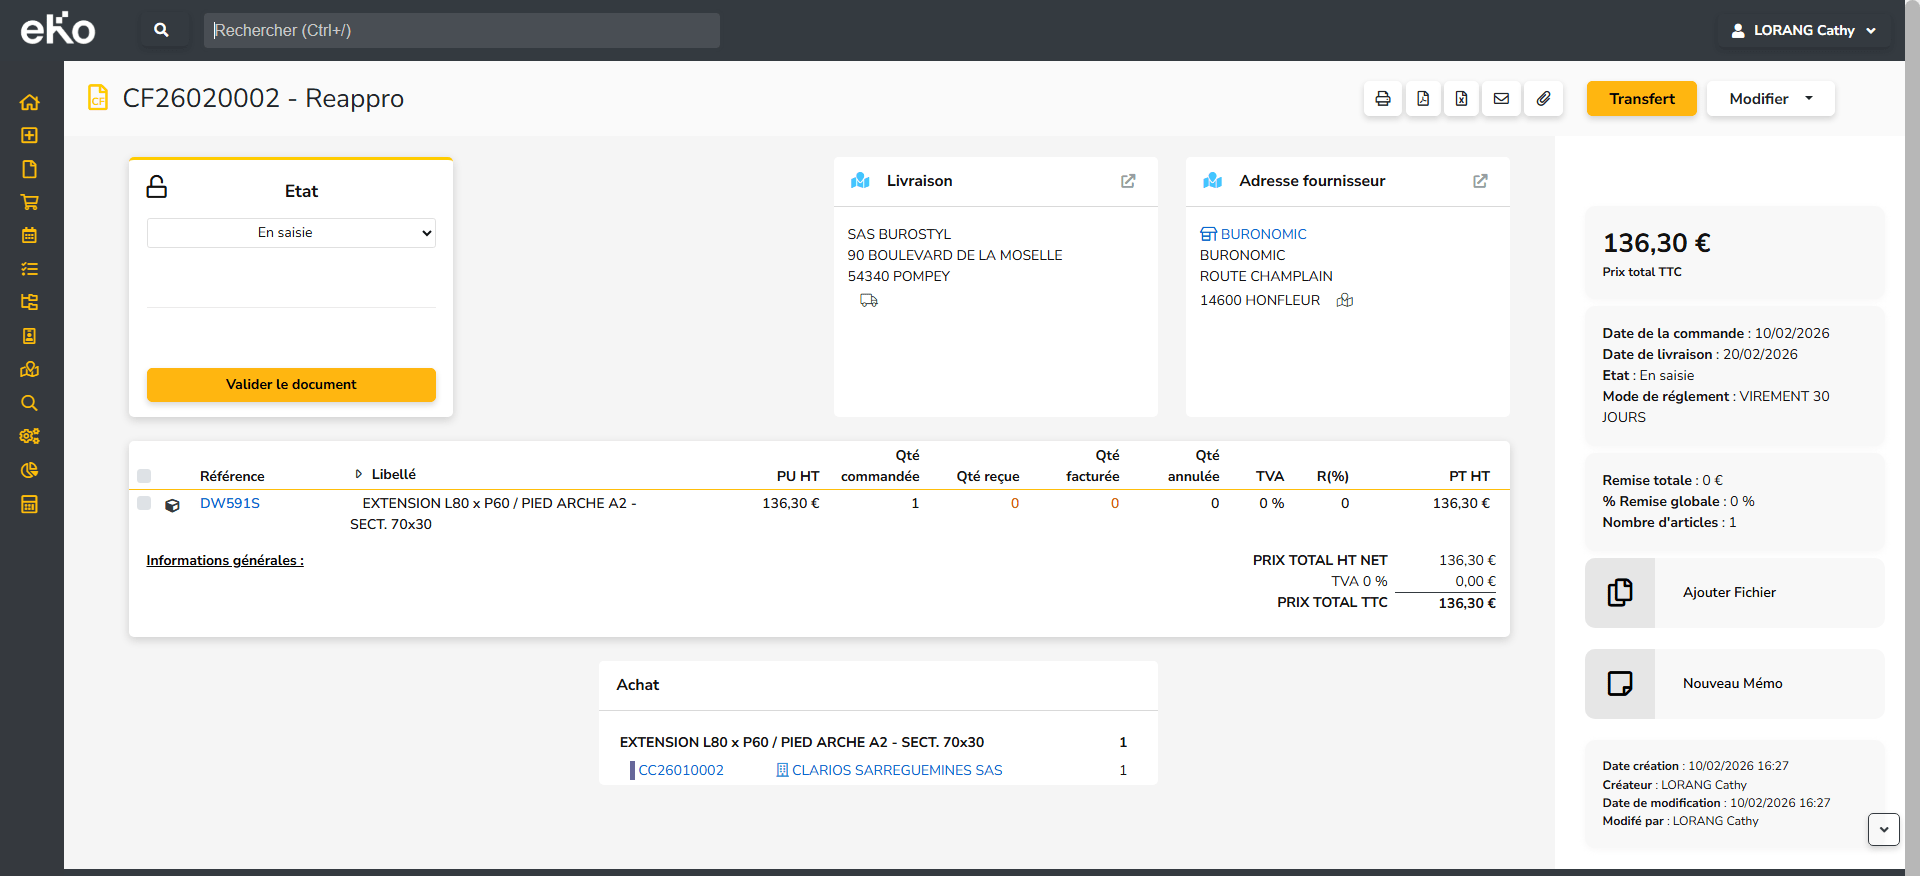The image size is (1920, 876).
Task: Export the order as PDF
Action: [x=1423, y=99]
